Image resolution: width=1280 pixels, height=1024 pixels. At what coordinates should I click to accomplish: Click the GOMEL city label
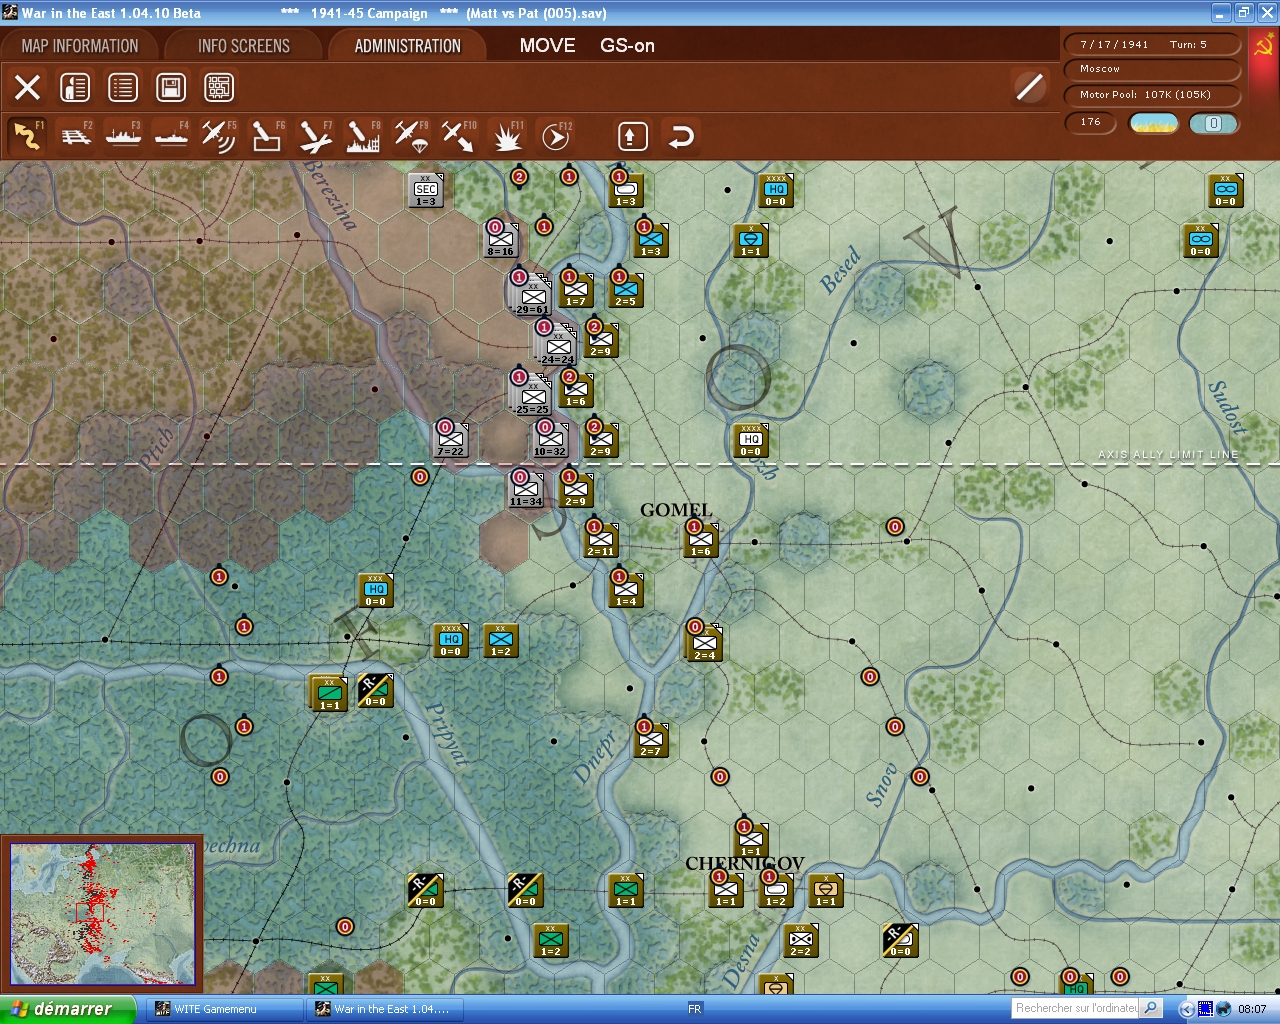coord(676,510)
